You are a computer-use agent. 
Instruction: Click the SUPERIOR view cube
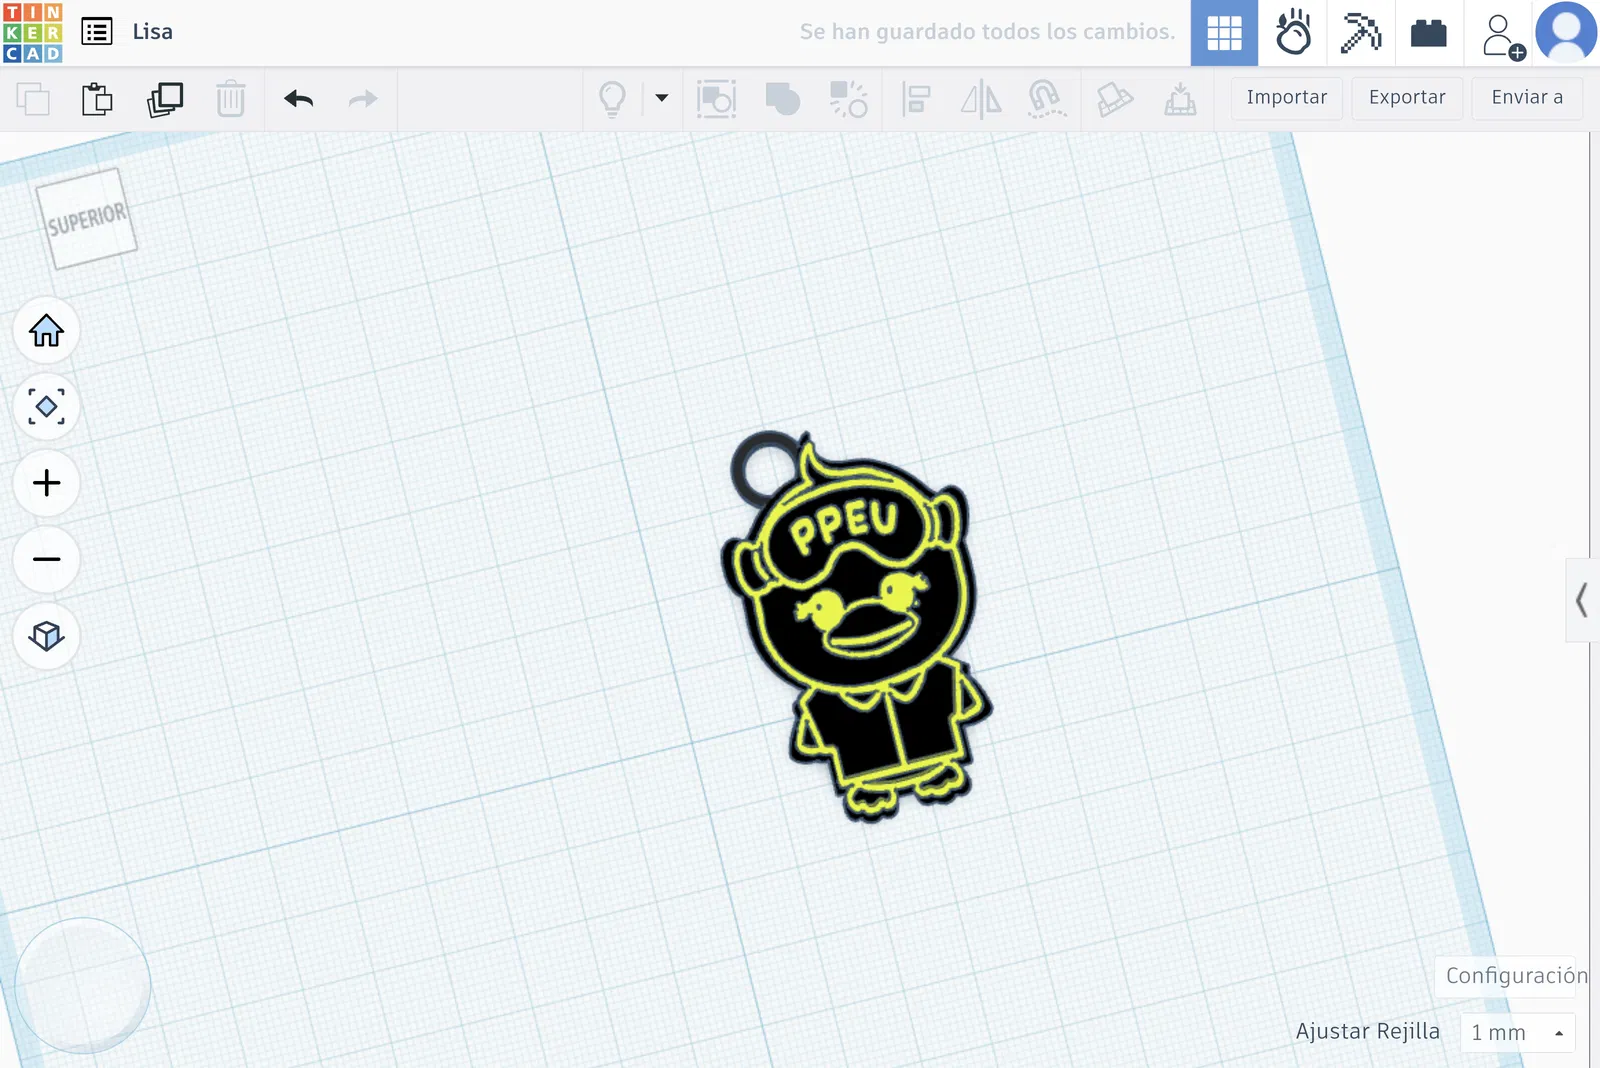click(87, 218)
